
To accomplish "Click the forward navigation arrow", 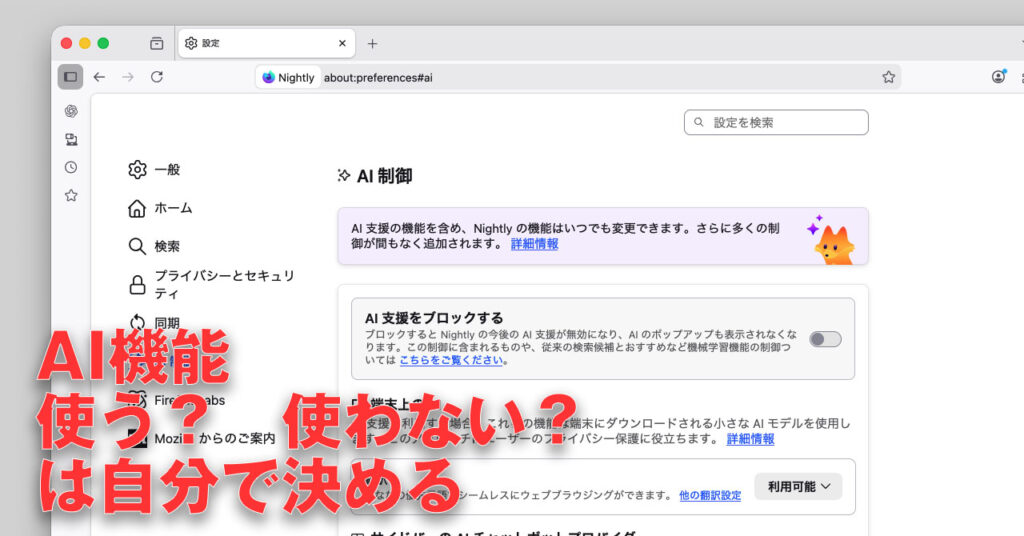I will pyautogui.click(x=128, y=77).
